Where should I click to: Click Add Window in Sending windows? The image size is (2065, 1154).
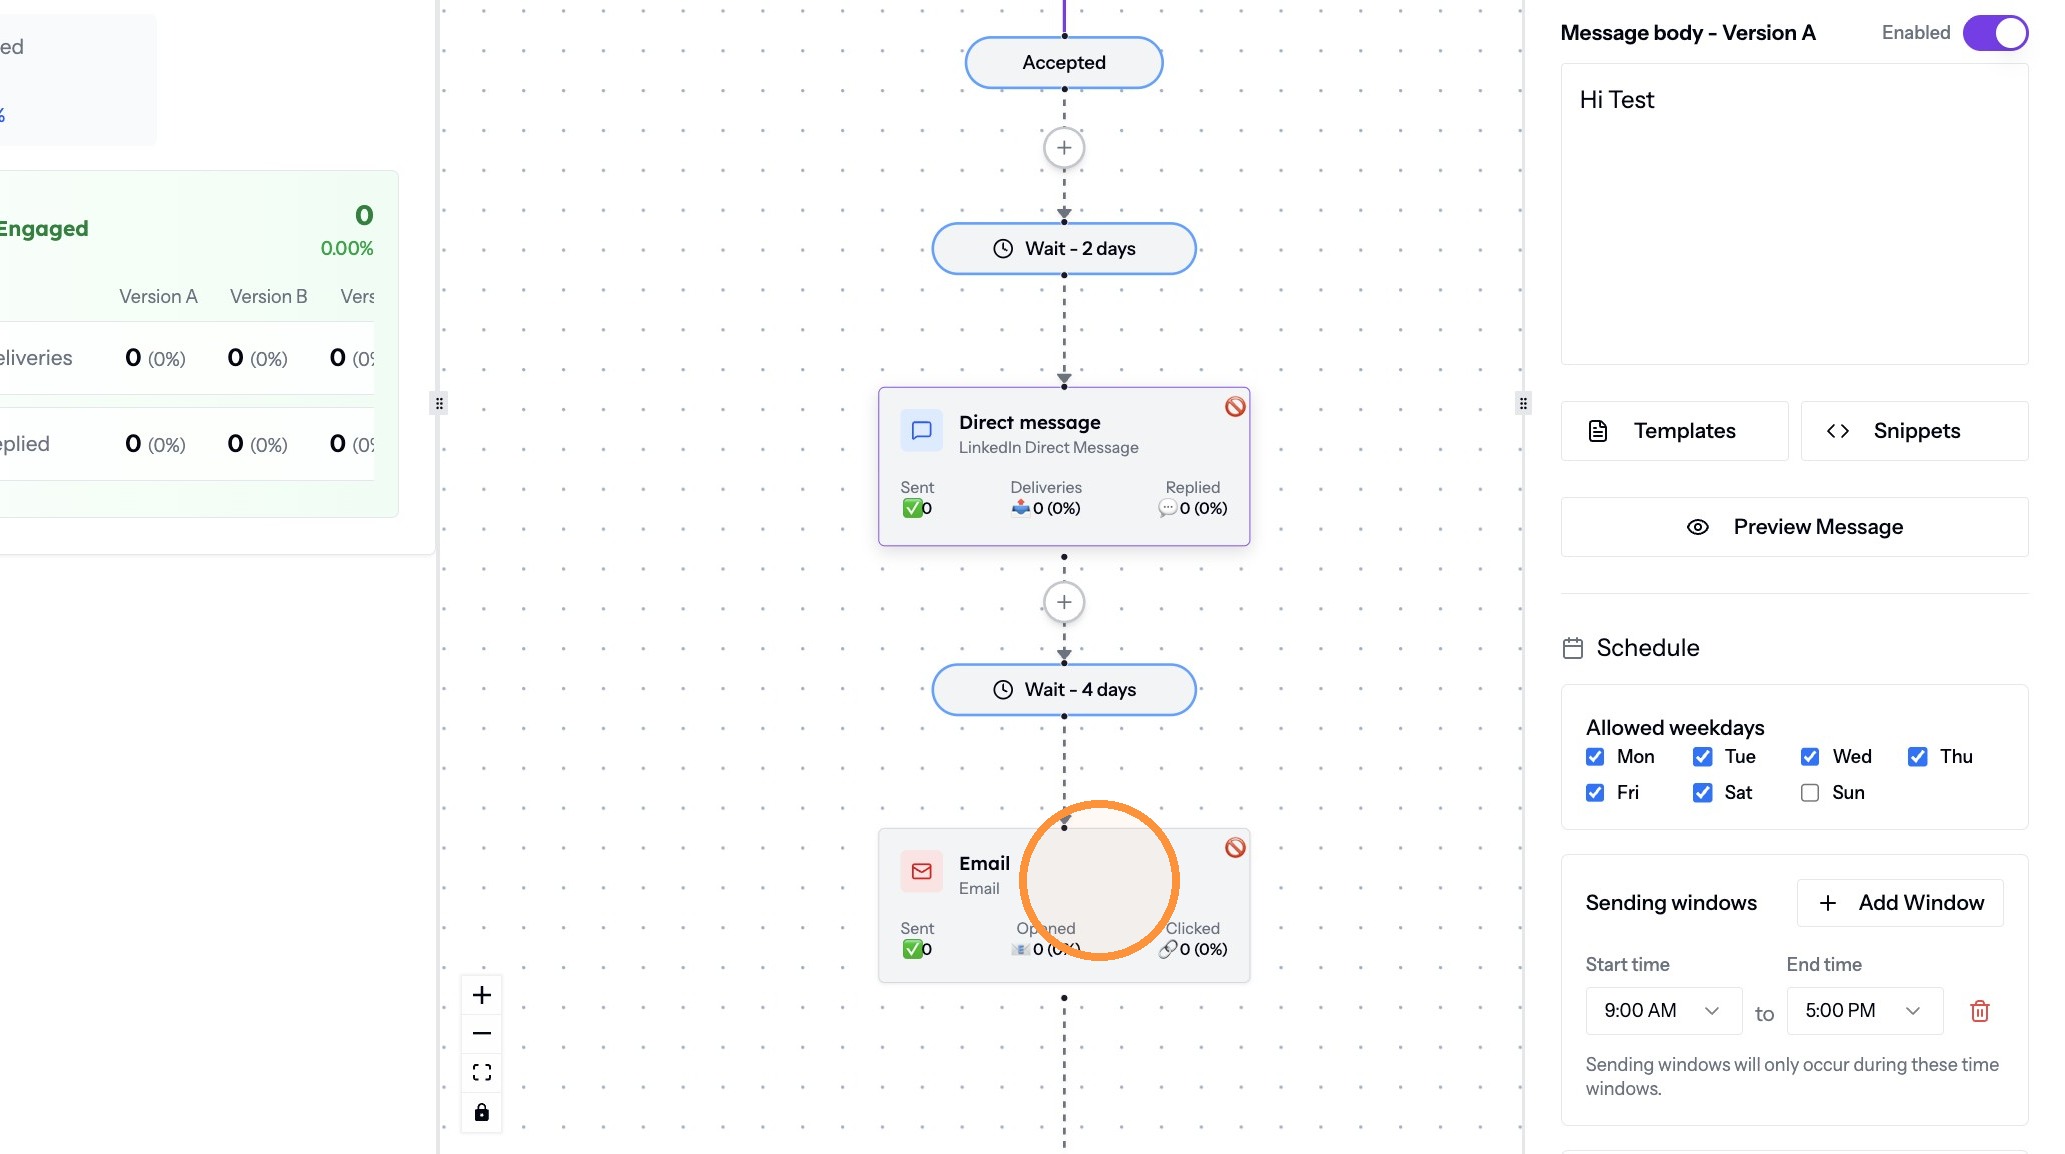pyautogui.click(x=1900, y=903)
